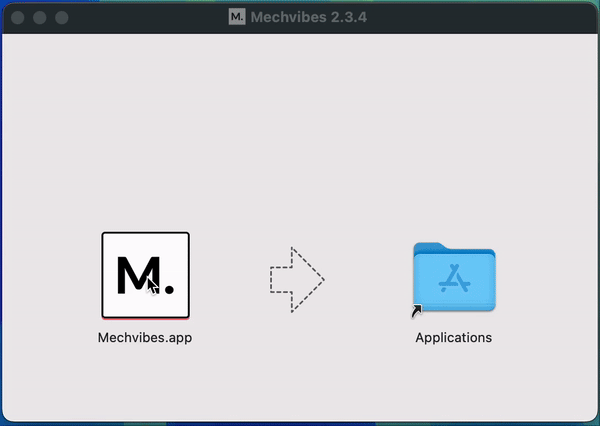Click the tab top of the Applications folder
600x426 pixels.
point(432,247)
